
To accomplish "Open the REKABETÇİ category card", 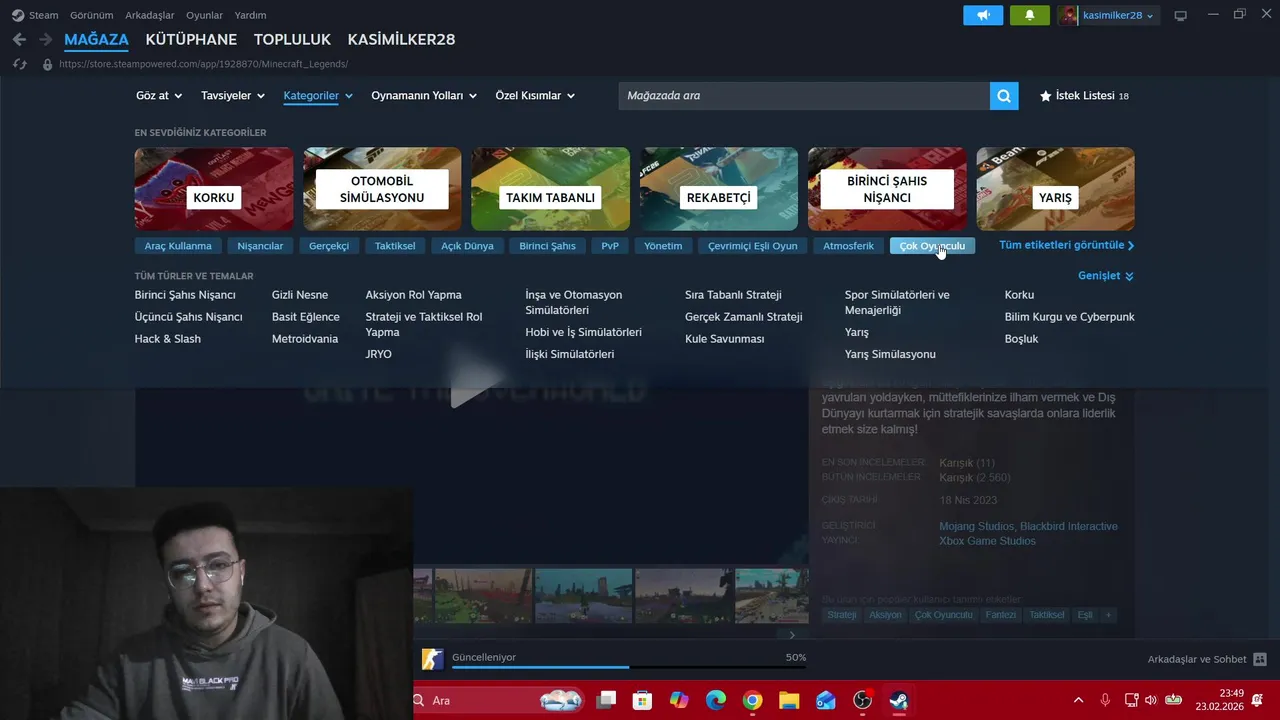I will [719, 189].
